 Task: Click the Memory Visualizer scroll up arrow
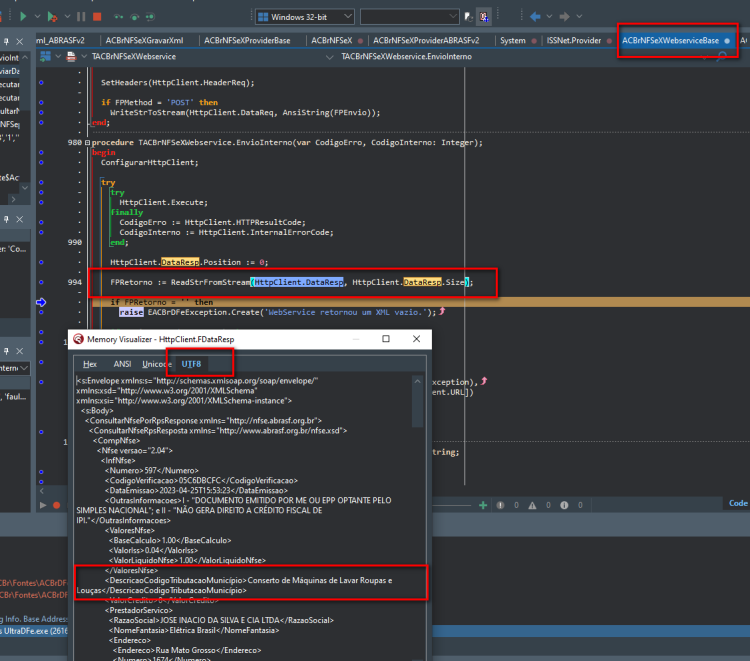click(418, 381)
